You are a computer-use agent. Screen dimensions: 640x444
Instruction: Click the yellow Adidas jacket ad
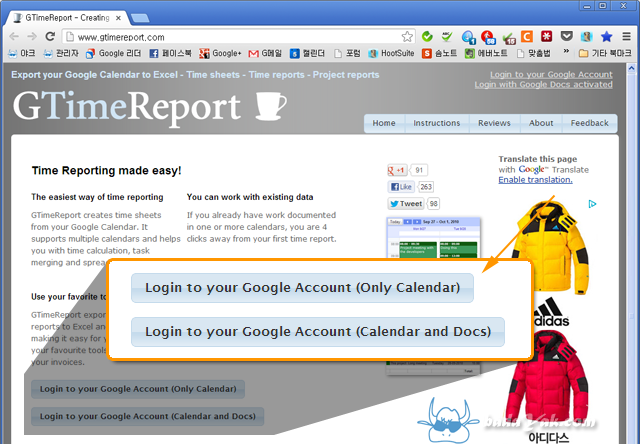pyautogui.click(x=550, y=247)
